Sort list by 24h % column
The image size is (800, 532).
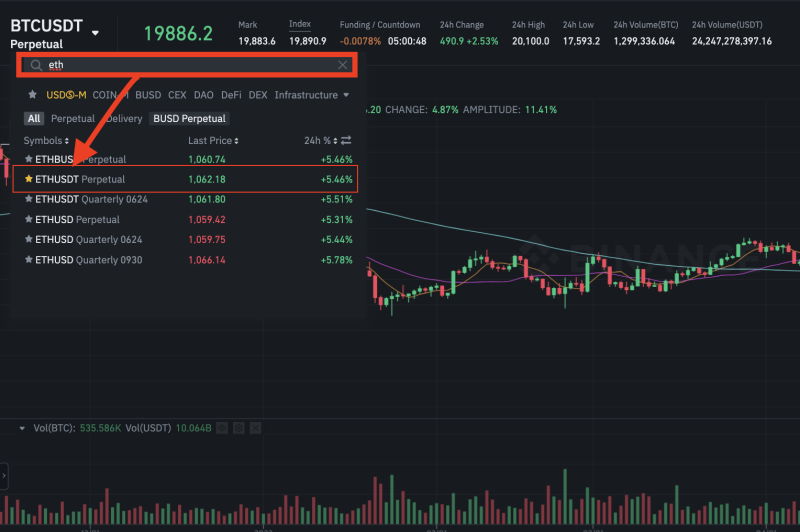click(320, 140)
